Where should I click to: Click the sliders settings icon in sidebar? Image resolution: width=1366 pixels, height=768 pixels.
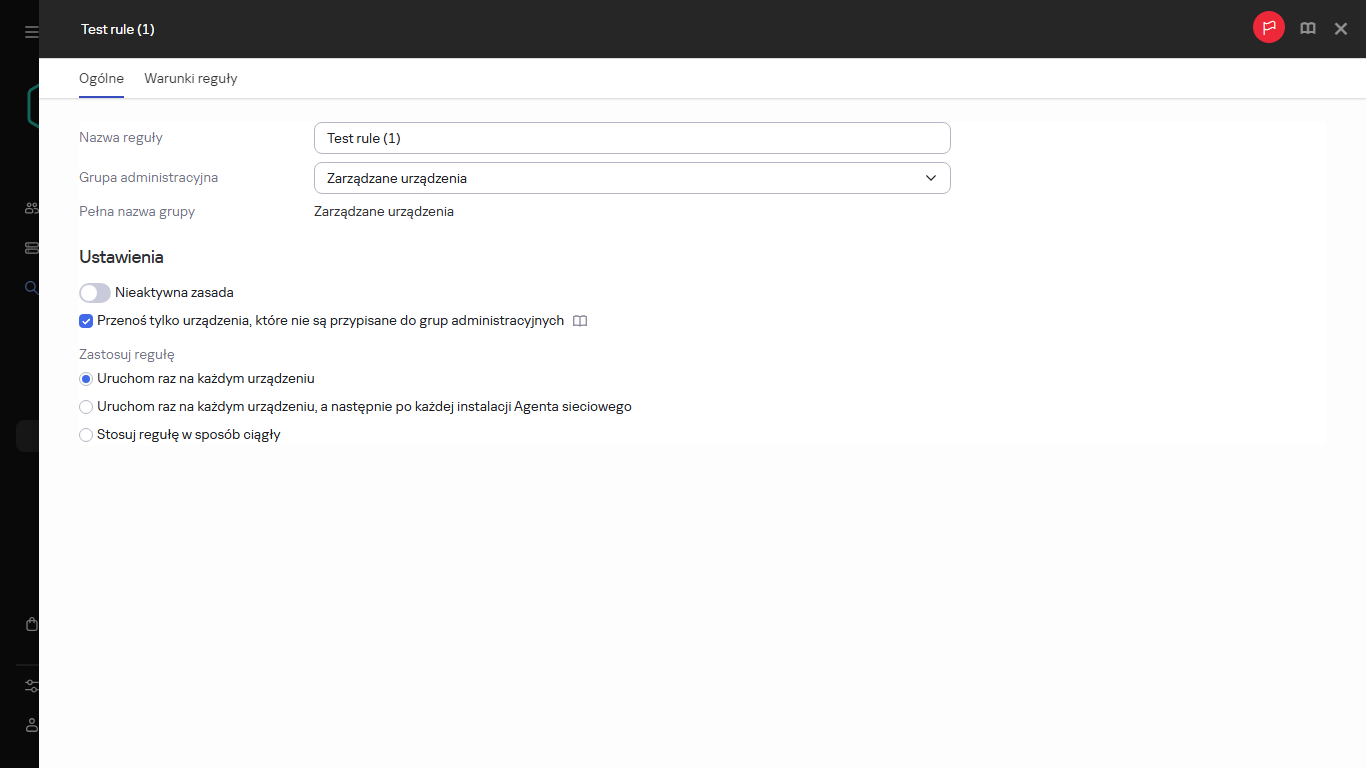click(x=31, y=686)
